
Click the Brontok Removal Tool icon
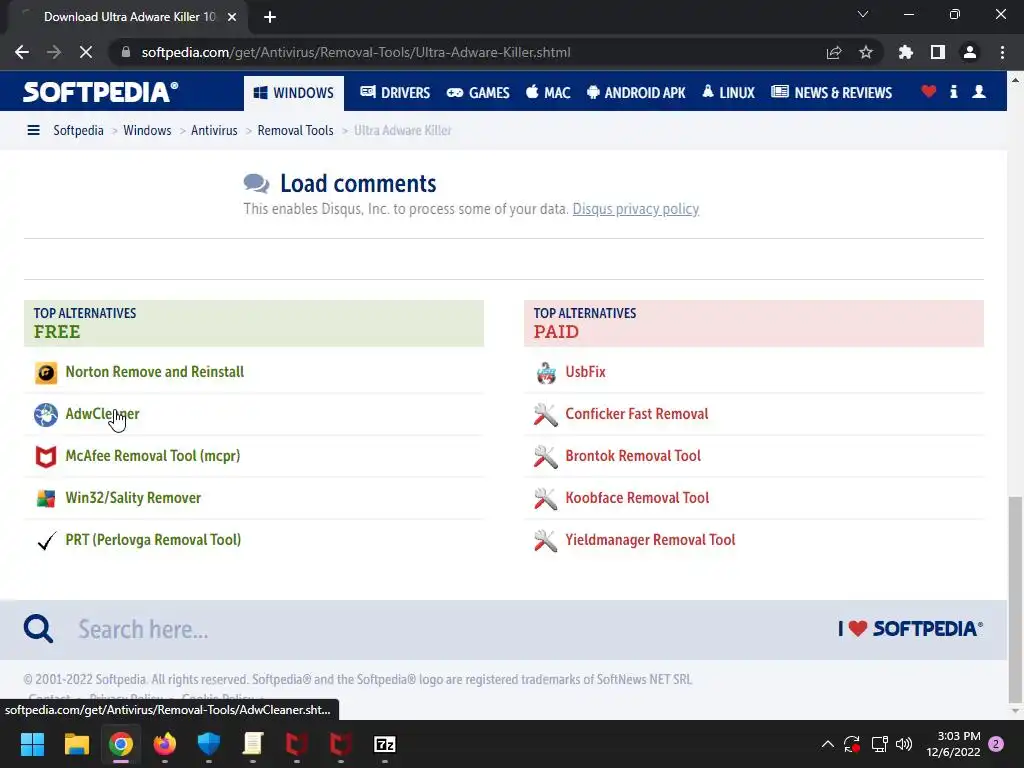point(545,456)
